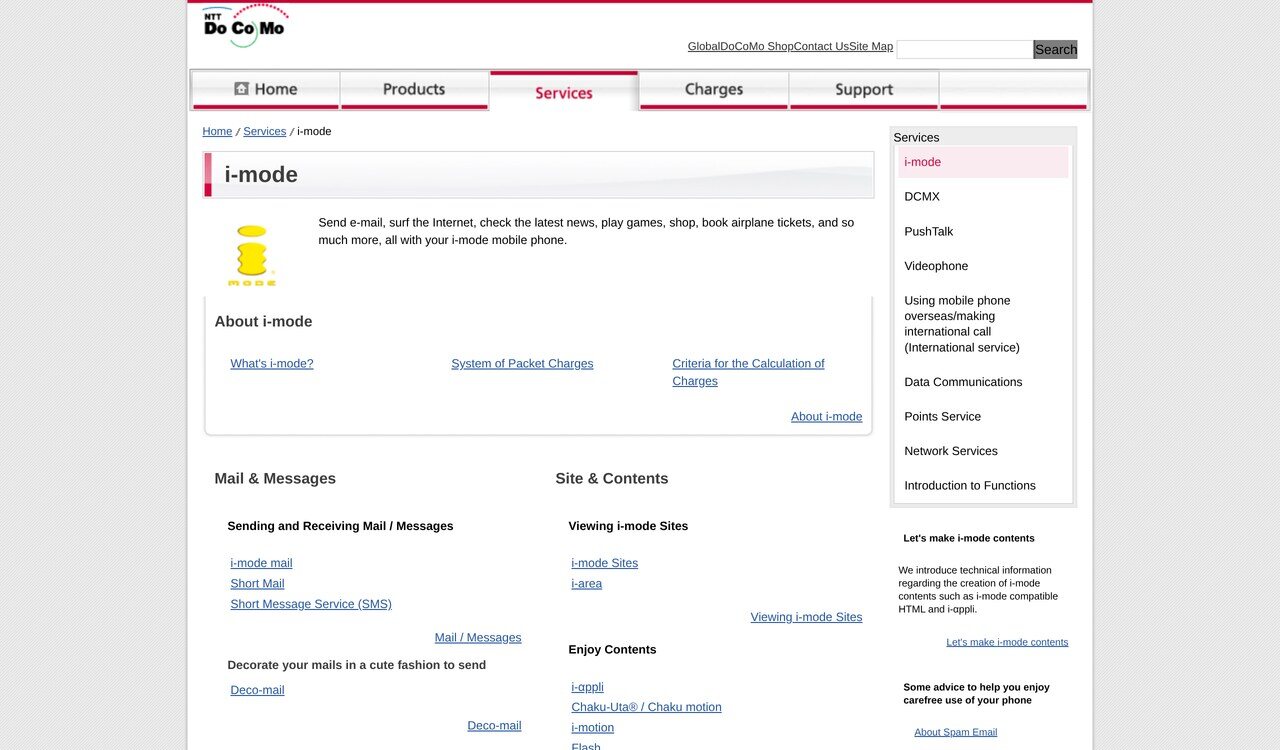Screen dimensions: 1280x750
Task: Select PushTalk in Services sidebar
Action: 983,231
